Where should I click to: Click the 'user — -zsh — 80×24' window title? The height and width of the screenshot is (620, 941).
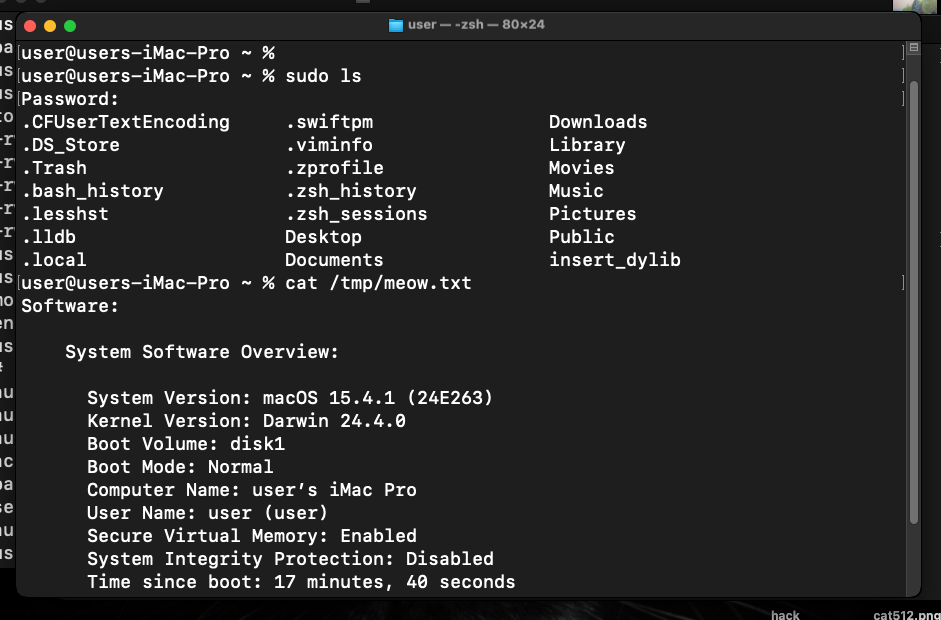point(475,25)
